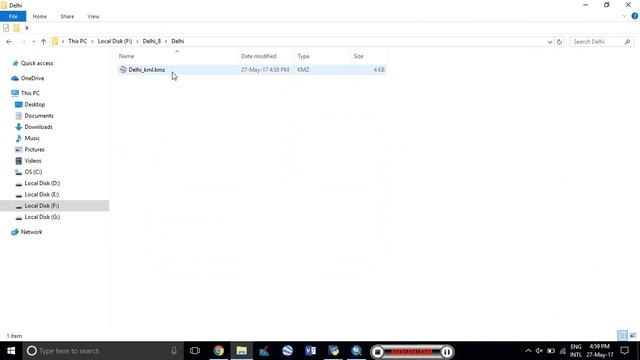Show hidden system tray icons
Screen dimensions: 640x360
(528, 351)
